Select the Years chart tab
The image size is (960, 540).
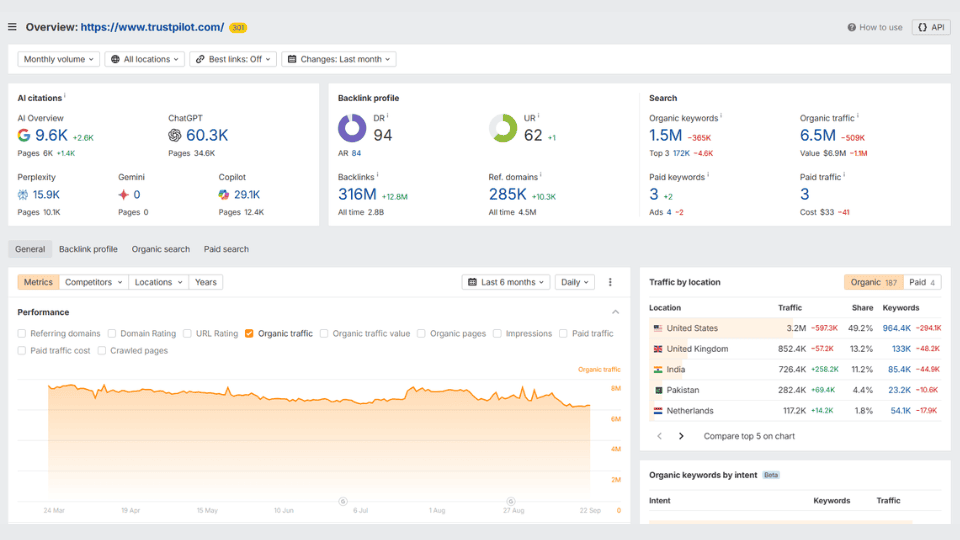(x=206, y=282)
